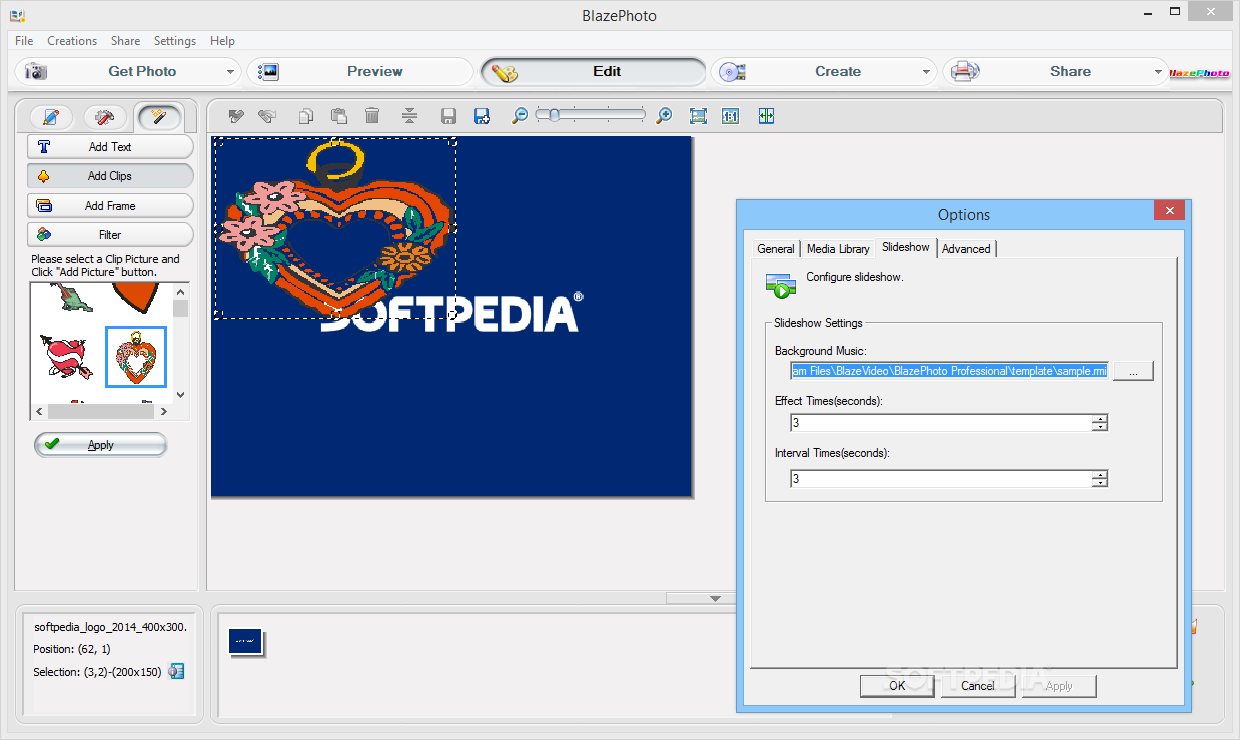1240x740 pixels.
Task: Click the Background Music path field
Action: coord(949,371)
